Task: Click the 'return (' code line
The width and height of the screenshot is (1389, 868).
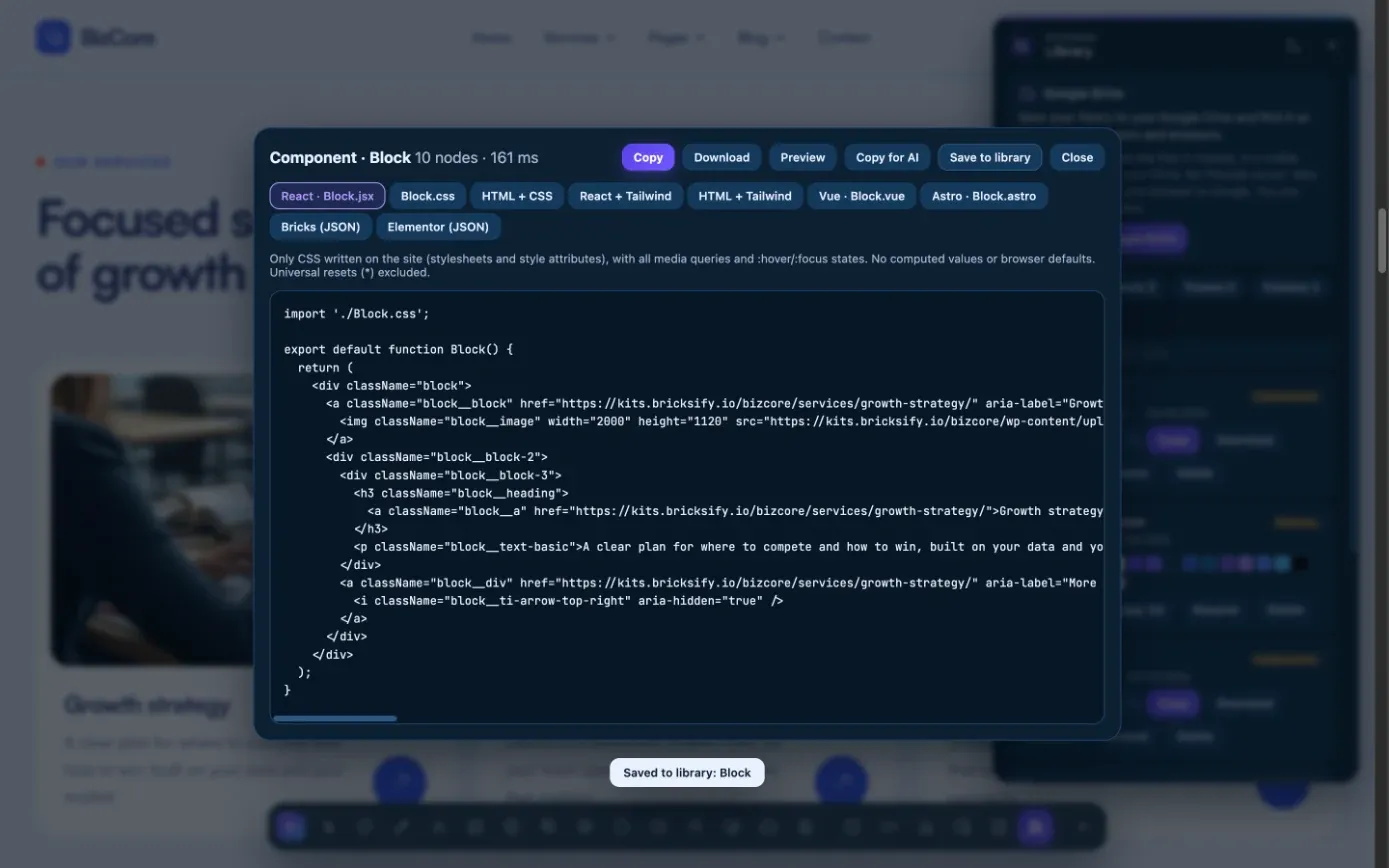Action: click(x=325, y=367)
